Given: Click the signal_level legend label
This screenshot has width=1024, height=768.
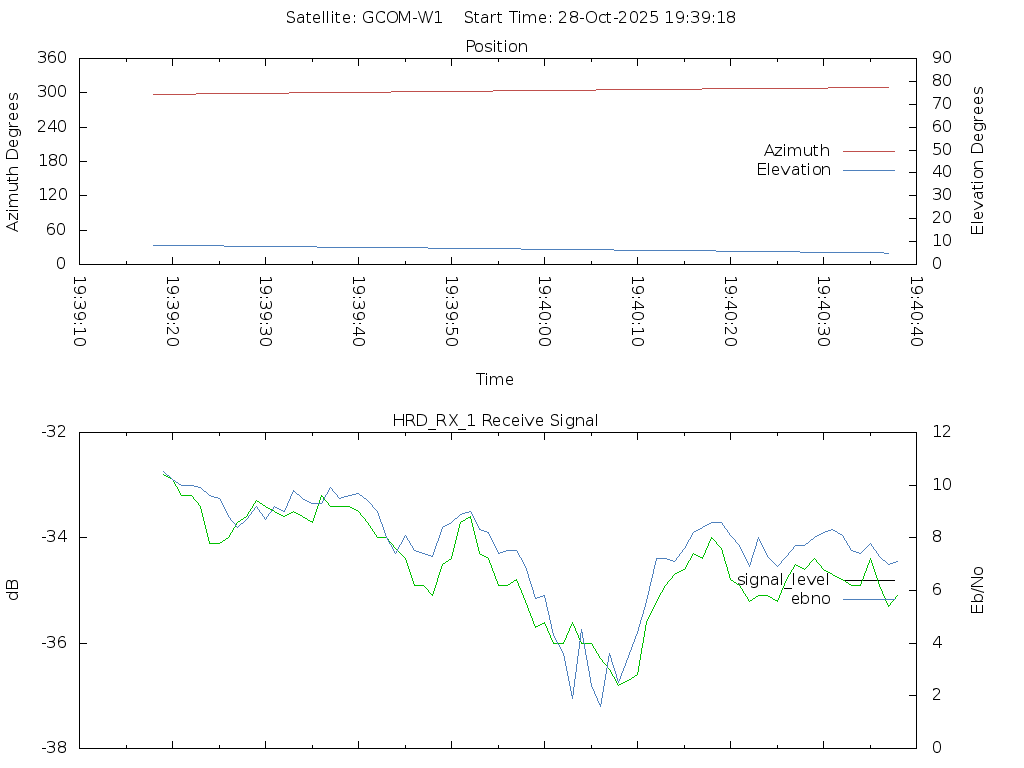Looking at the screenshot, I should 783,580.
